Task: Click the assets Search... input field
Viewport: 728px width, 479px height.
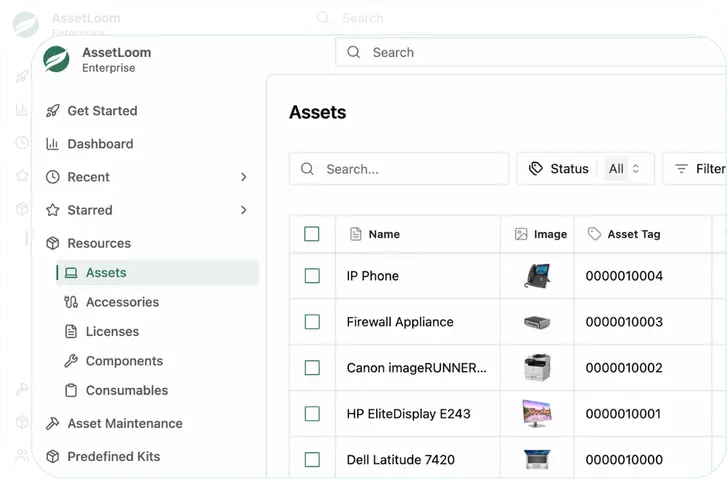Action: click(x=410, y=169)
